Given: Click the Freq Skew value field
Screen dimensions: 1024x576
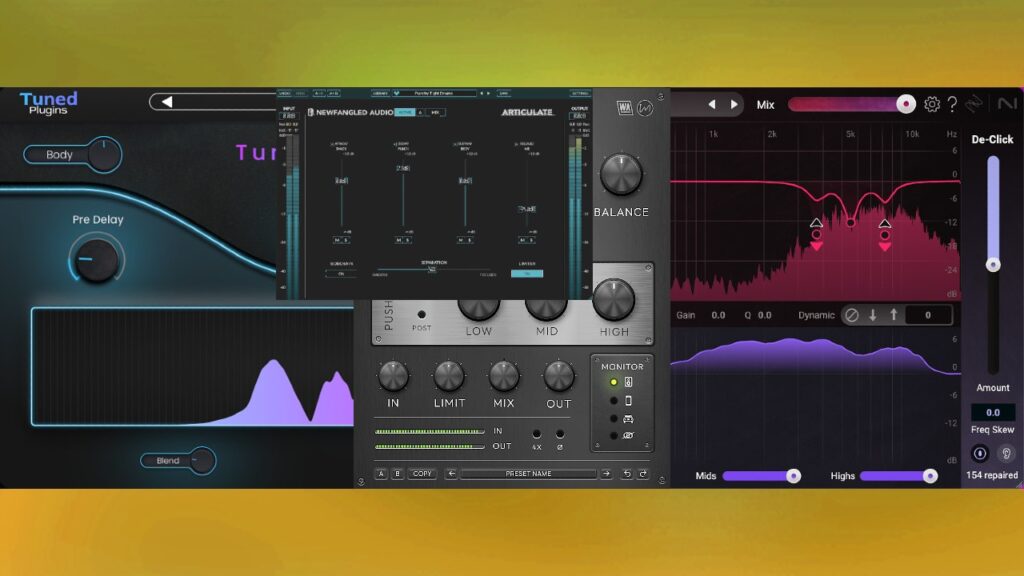Looking at the screenshot, I should pyautogui.click(x=993, y=412).
